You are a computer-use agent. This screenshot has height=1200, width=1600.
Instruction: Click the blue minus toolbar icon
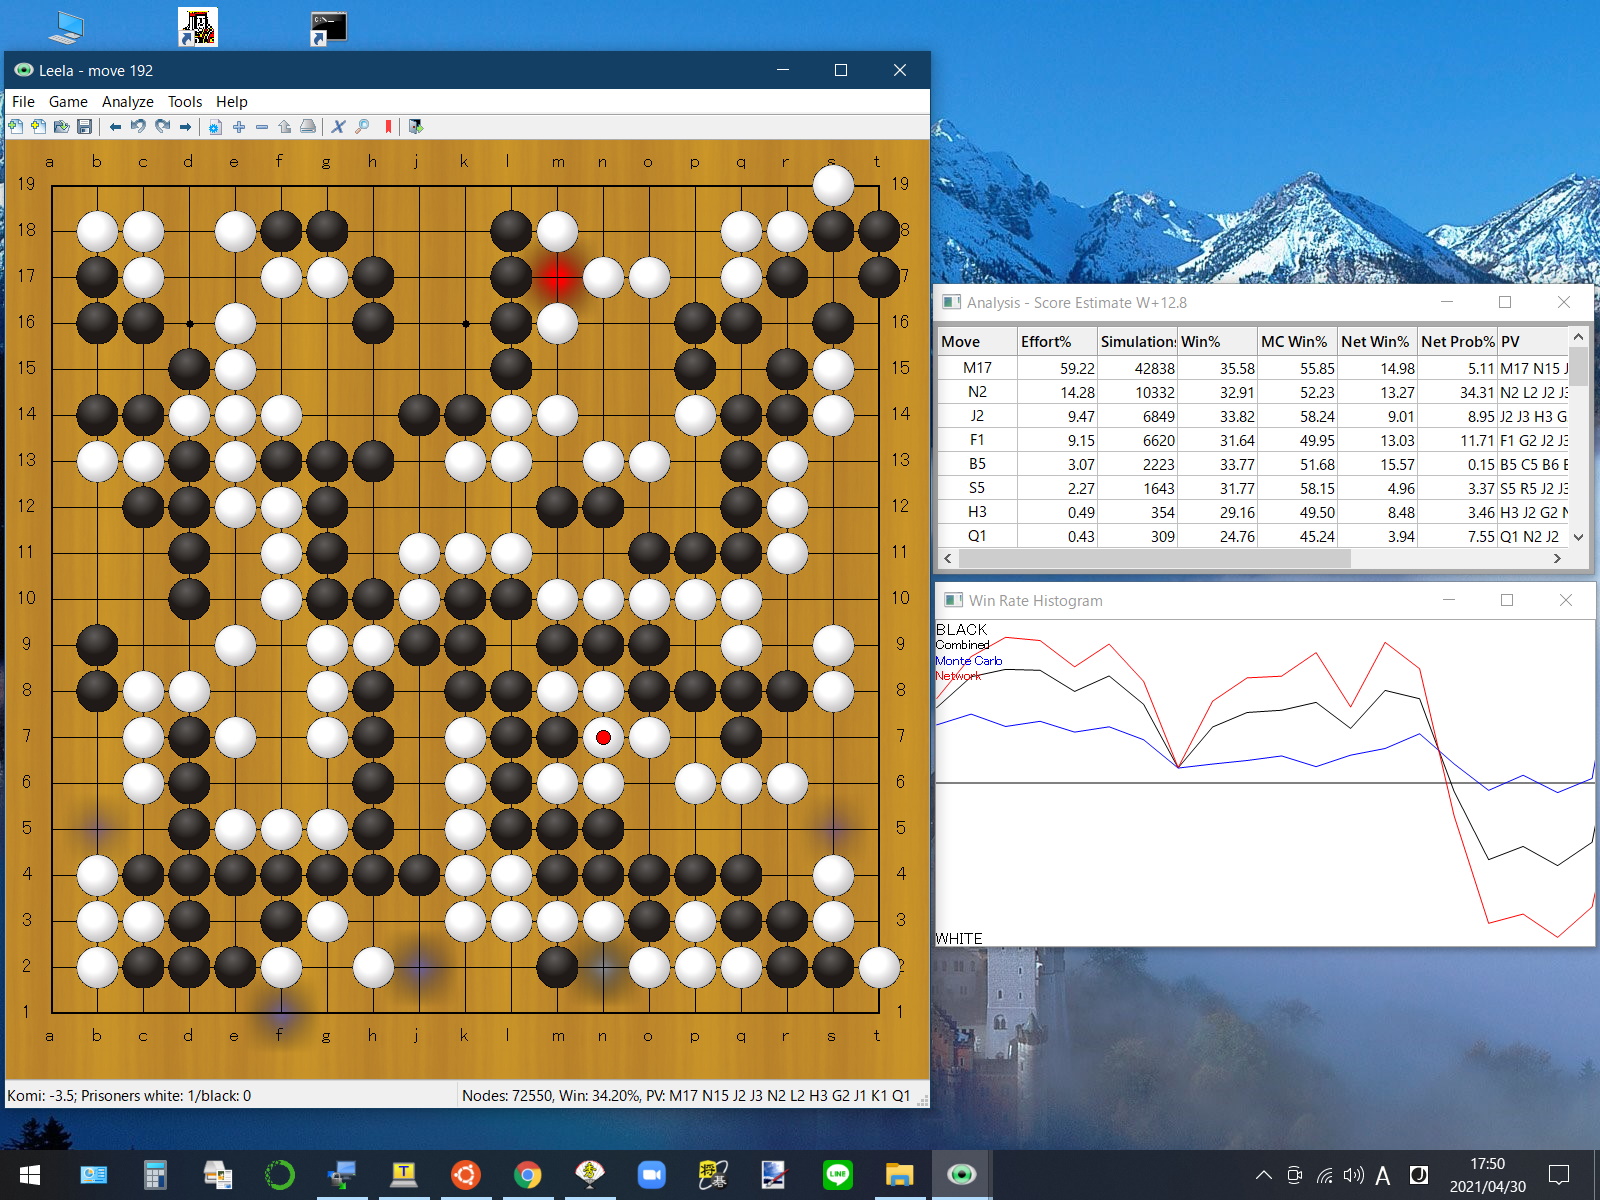262,127
